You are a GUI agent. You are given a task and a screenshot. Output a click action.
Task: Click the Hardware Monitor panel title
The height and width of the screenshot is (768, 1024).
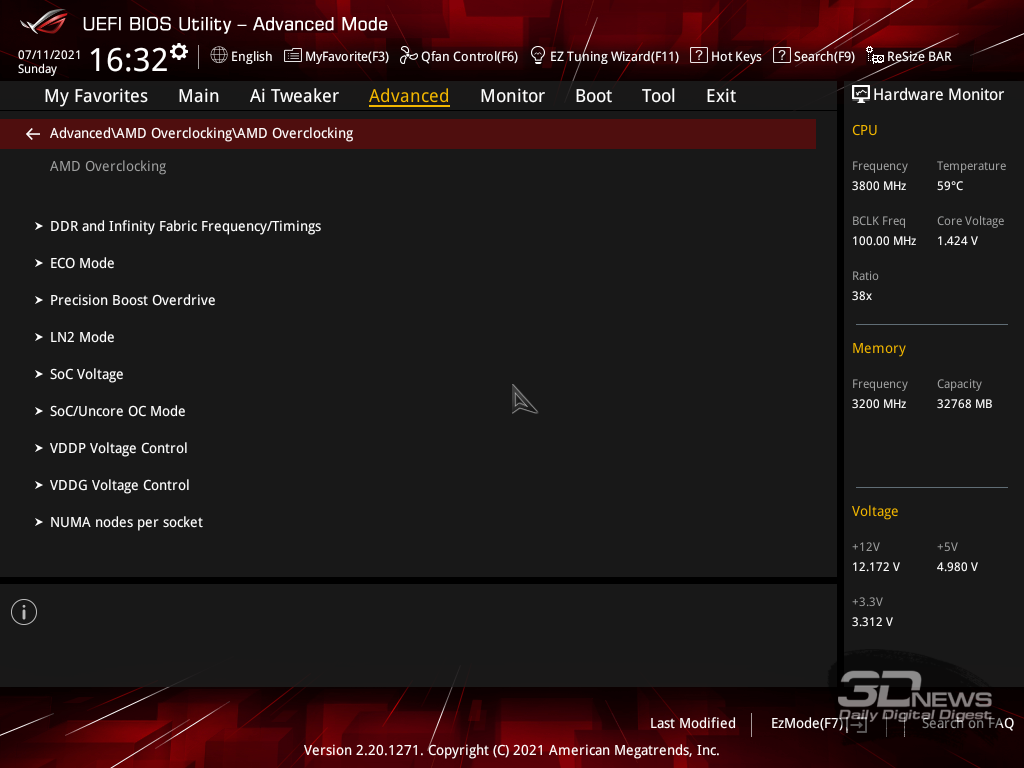(x=938, y=95)
